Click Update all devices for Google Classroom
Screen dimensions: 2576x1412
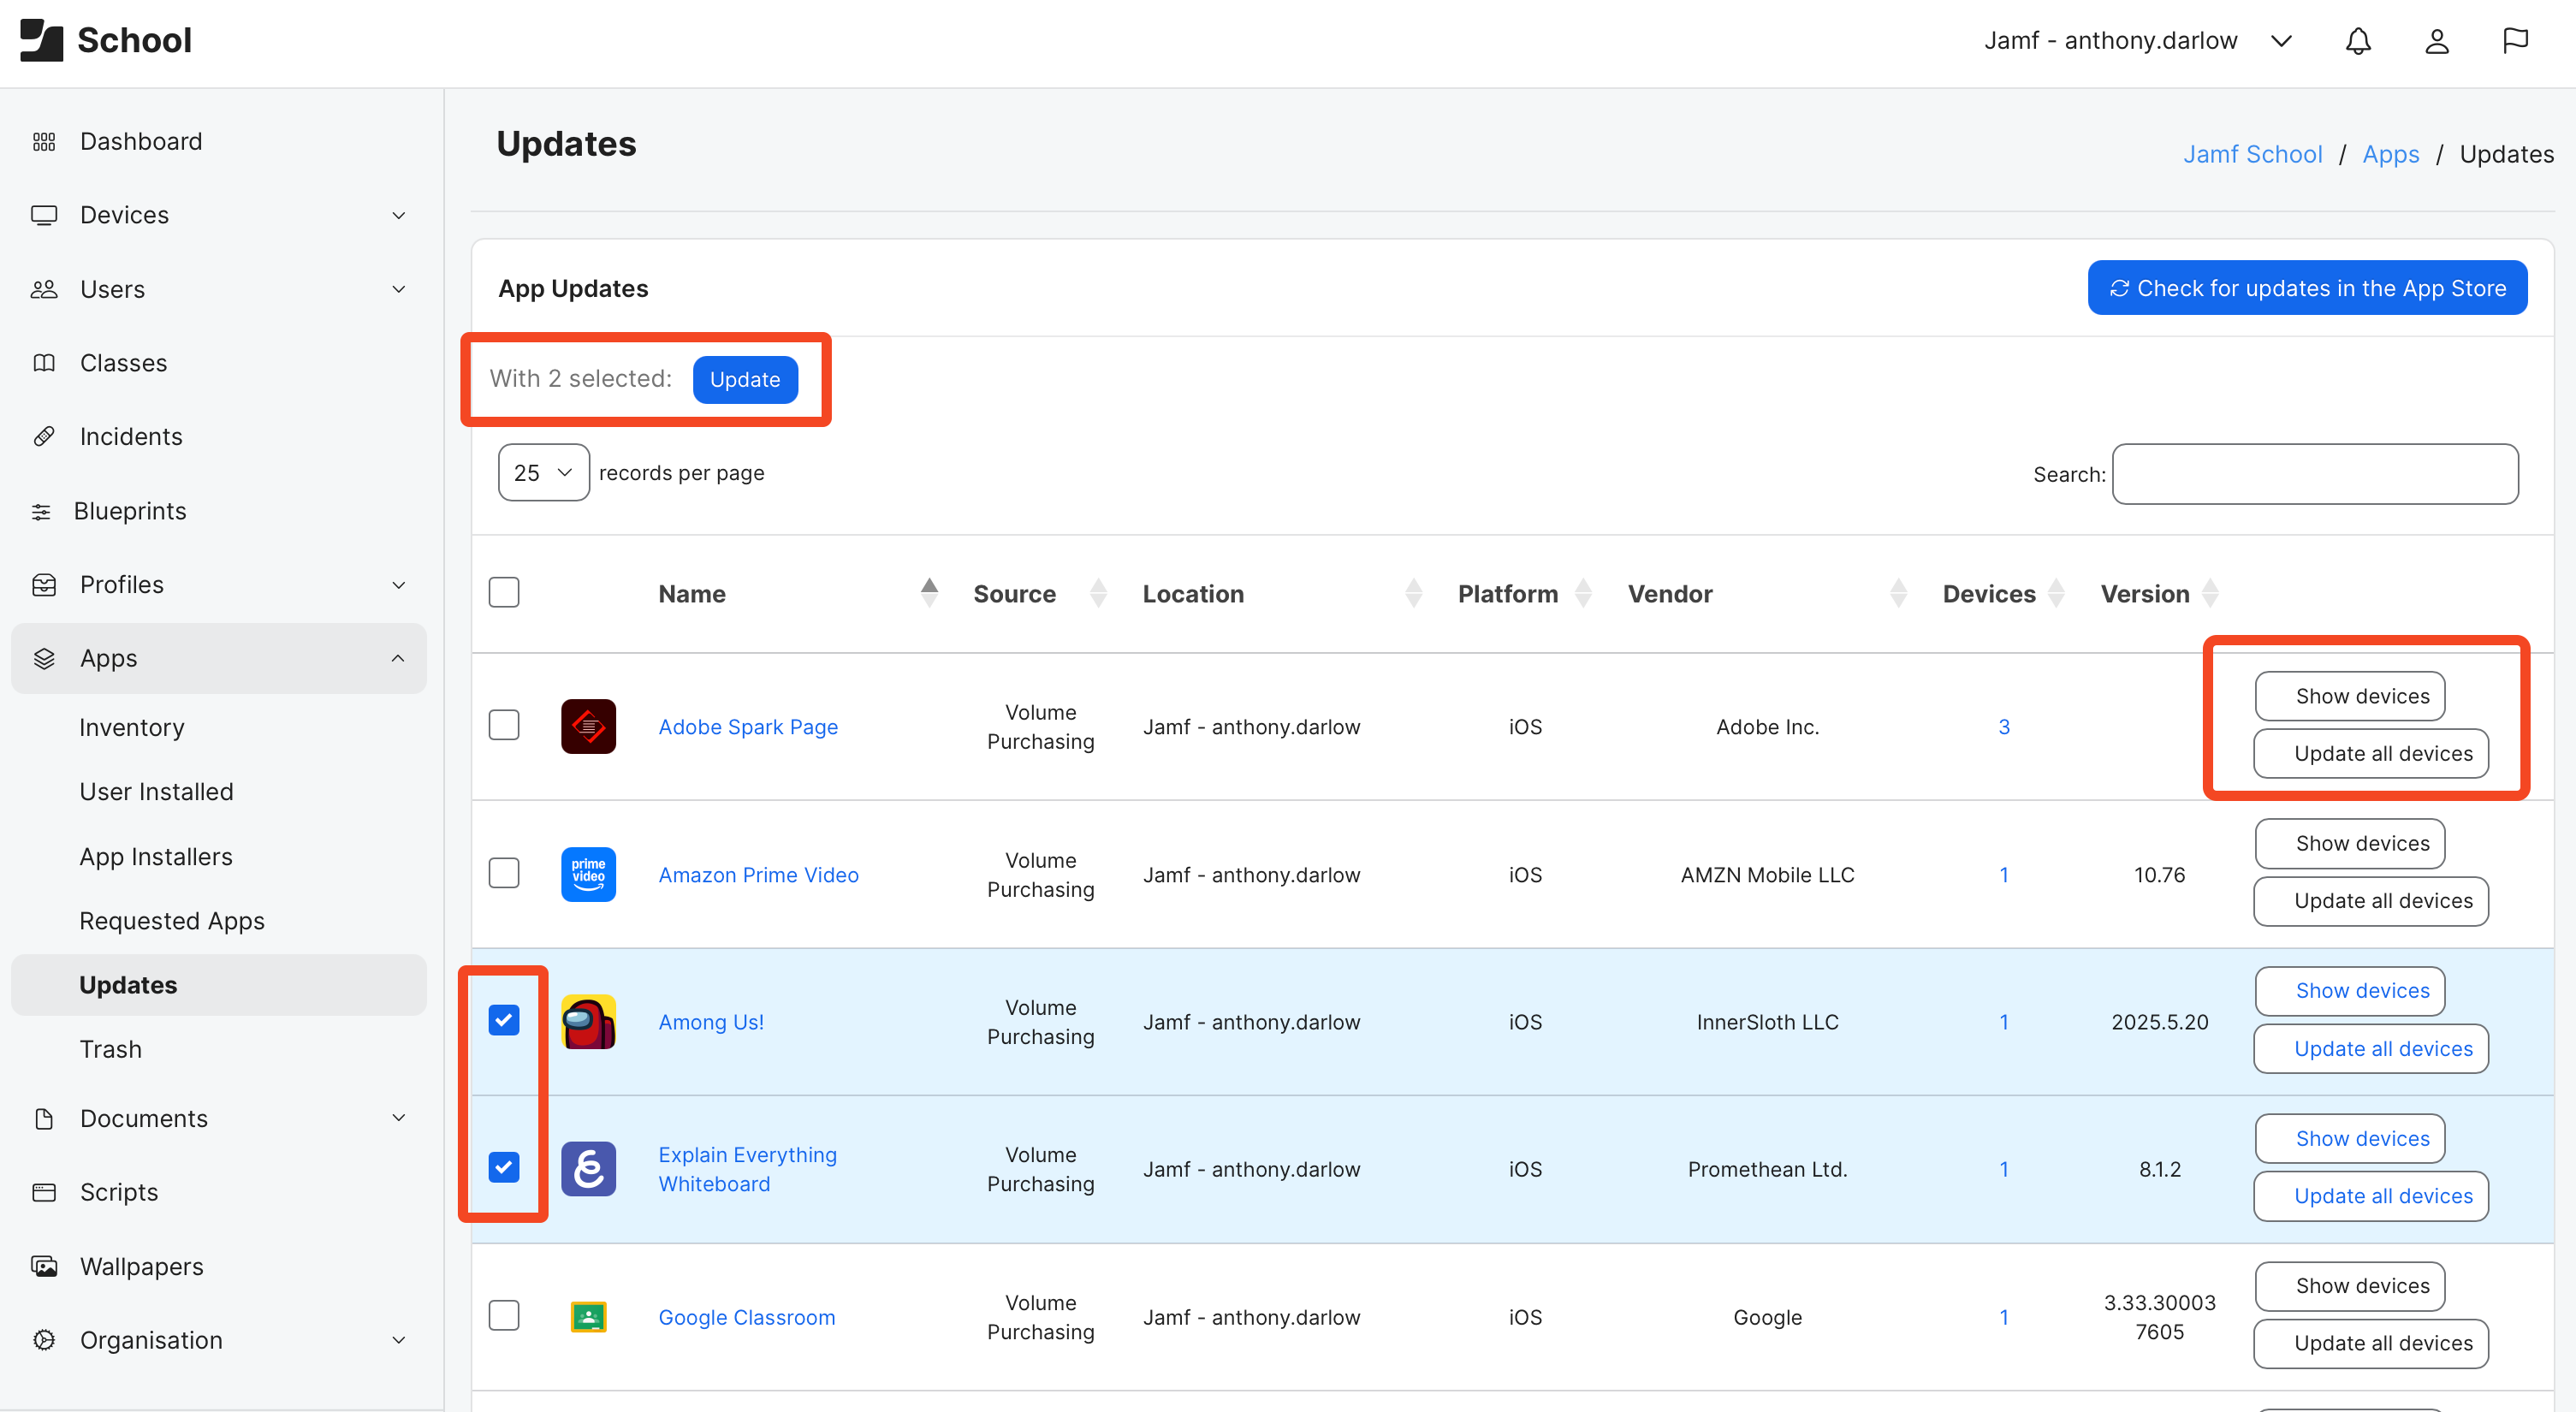click(2371, 1344)
